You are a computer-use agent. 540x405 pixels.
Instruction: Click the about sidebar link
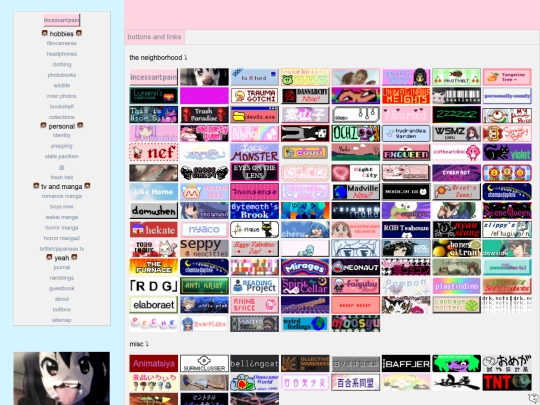[x=62, y=299]
